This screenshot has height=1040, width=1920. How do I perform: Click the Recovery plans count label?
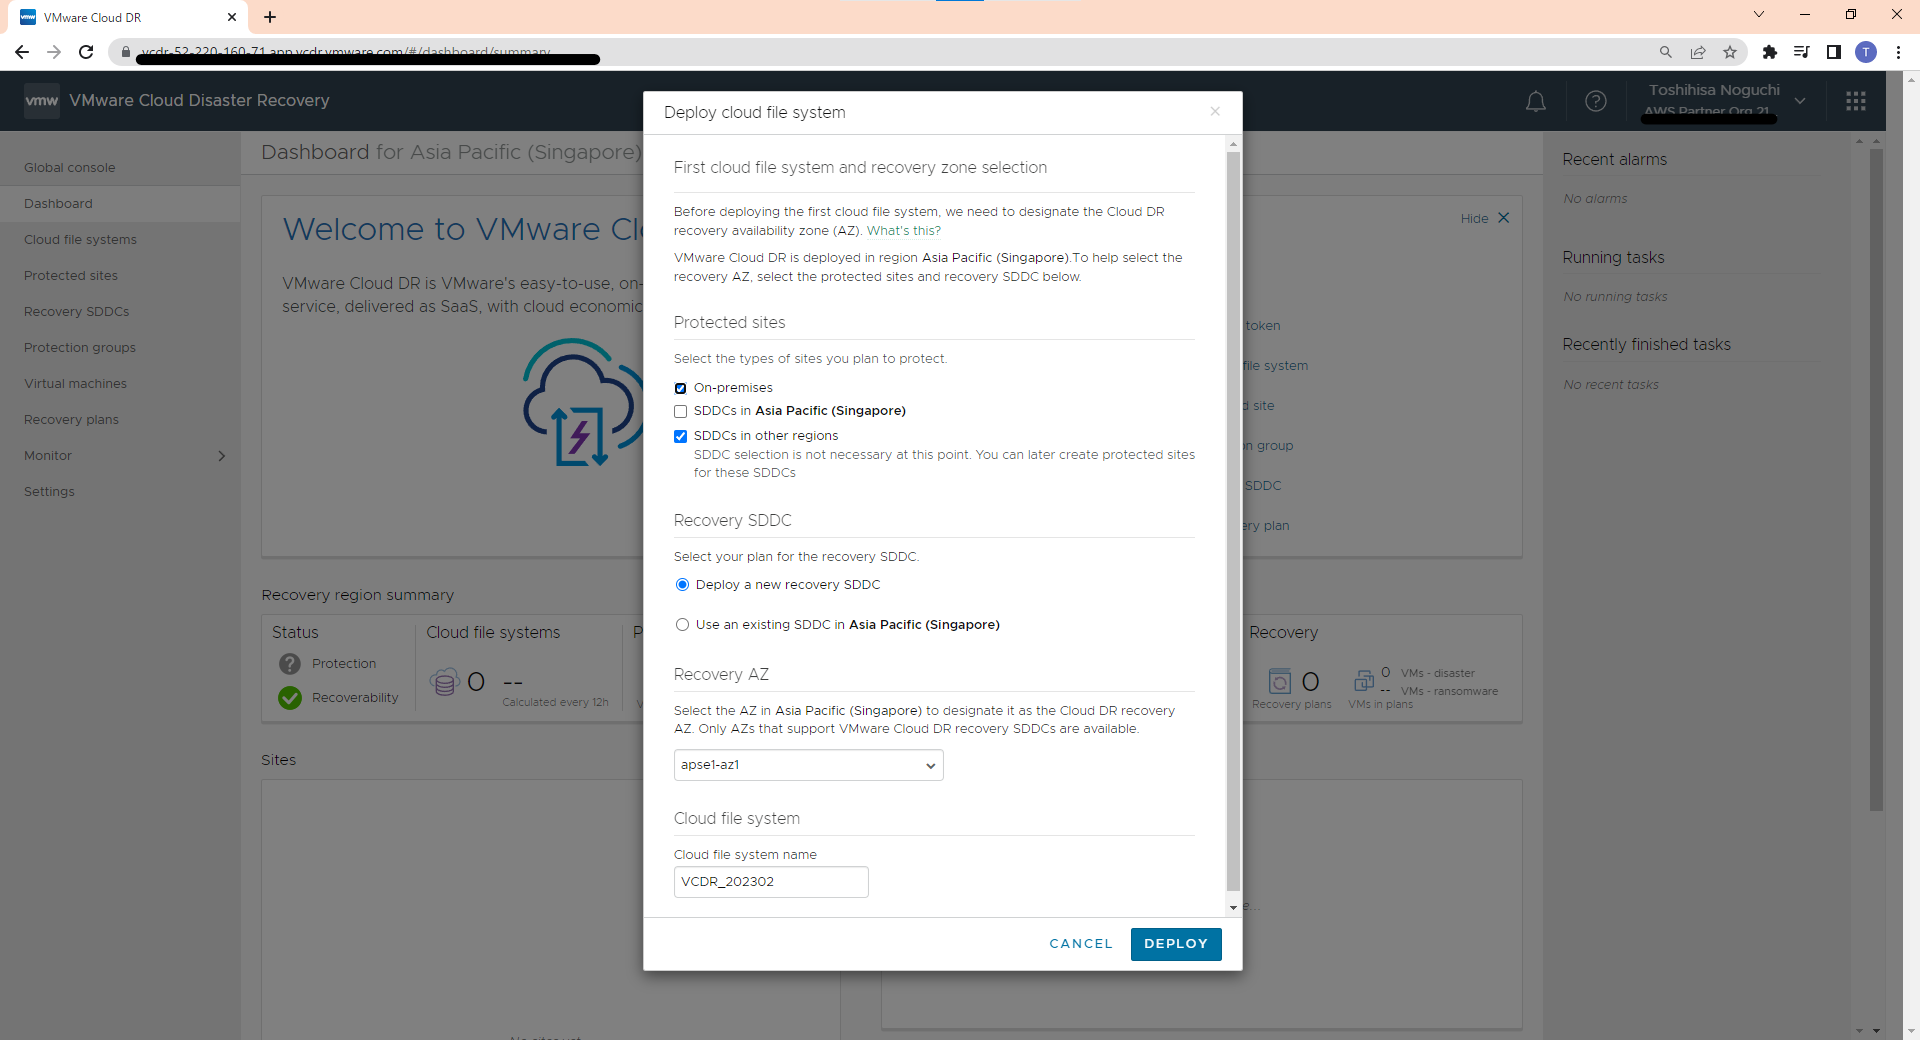[1292, 705]
